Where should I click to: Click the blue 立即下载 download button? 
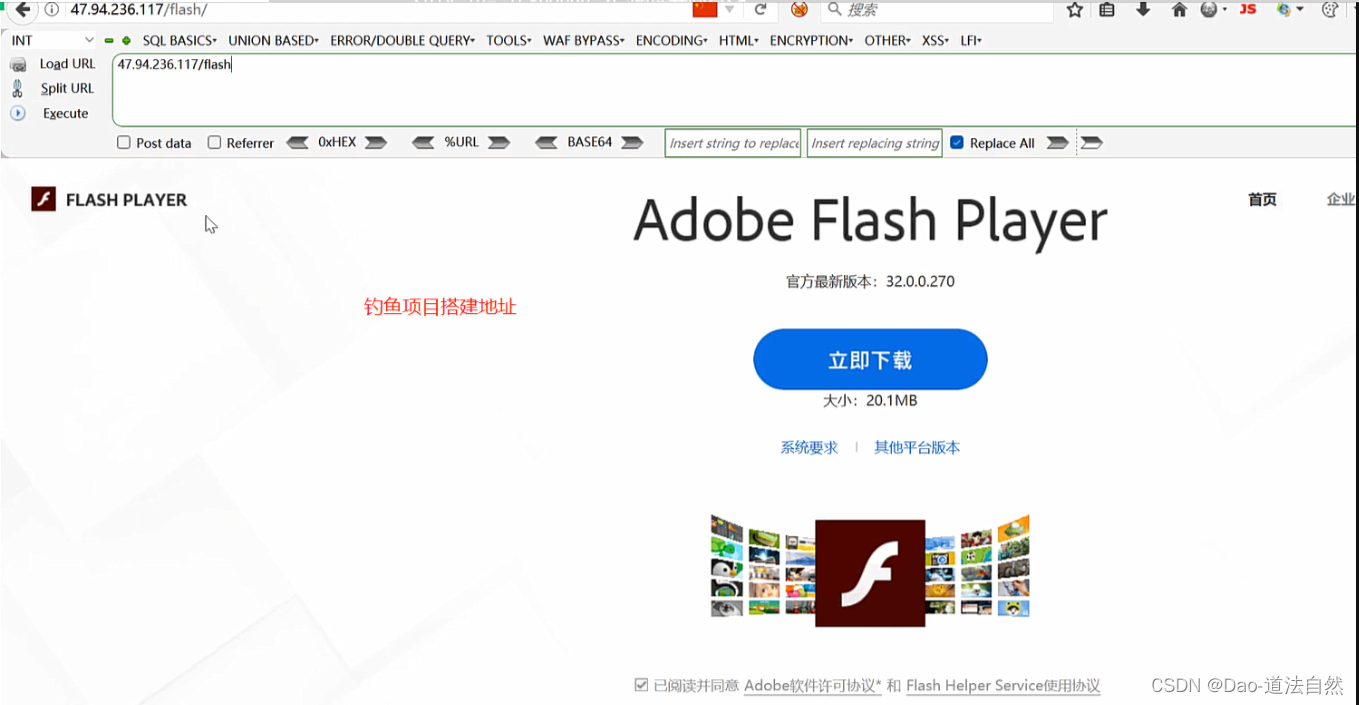point(870,360)
